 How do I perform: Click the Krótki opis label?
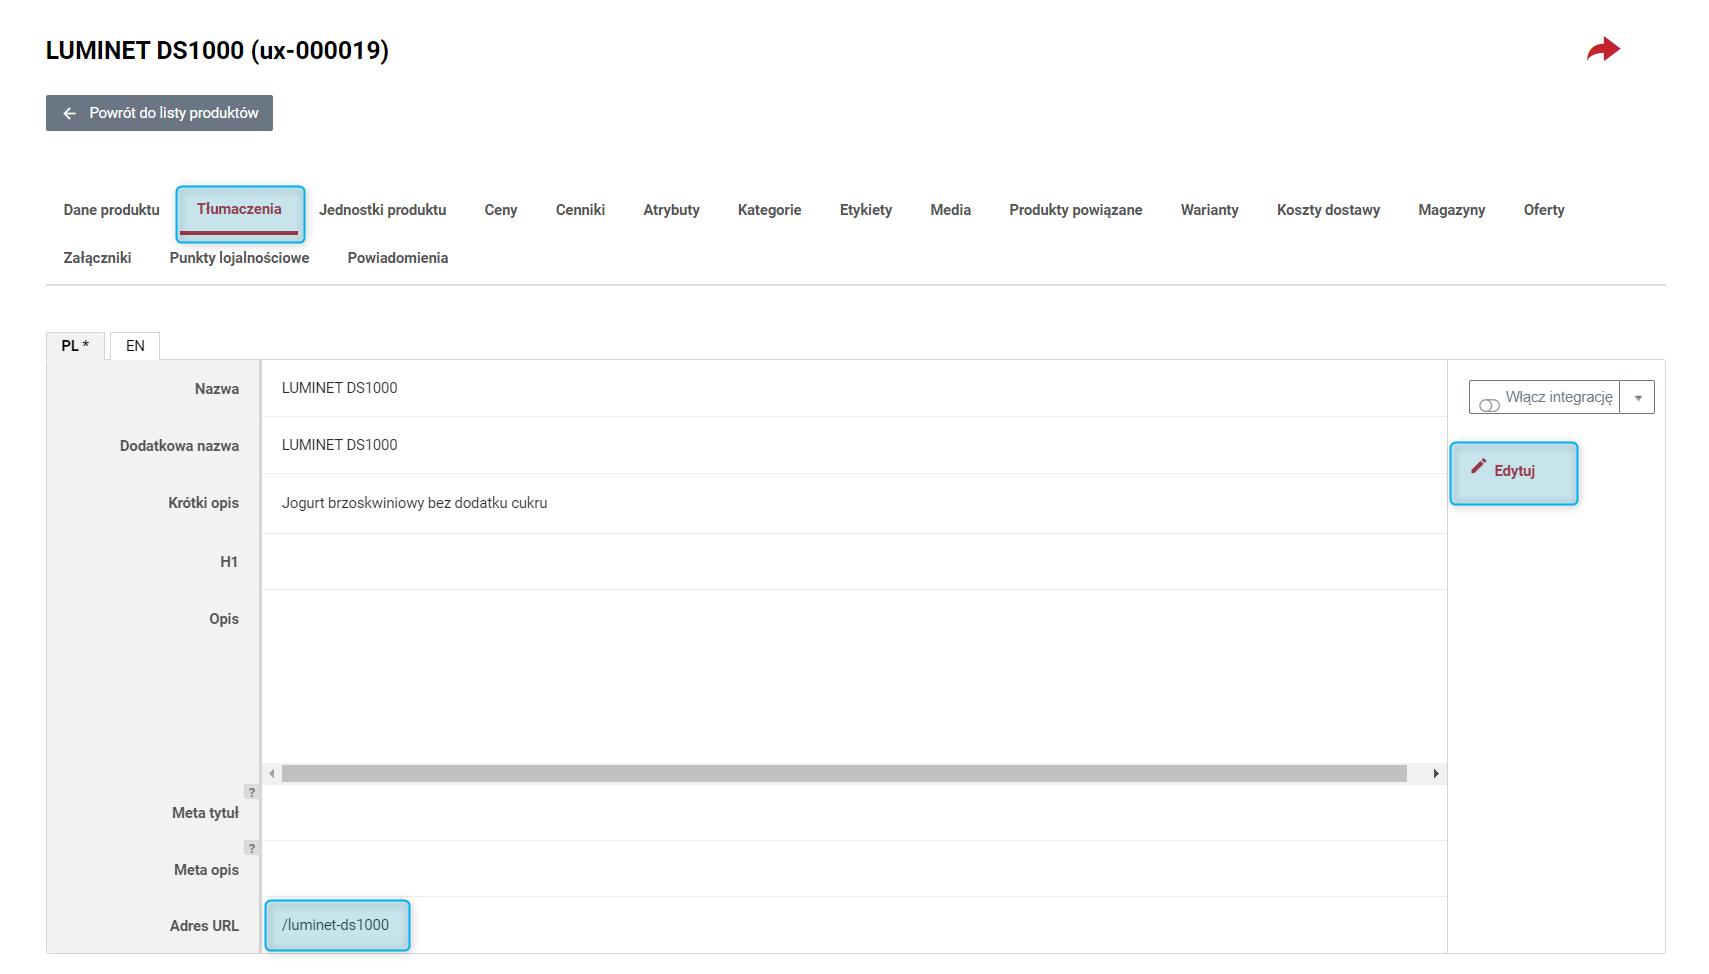click(x=204, y=503)
